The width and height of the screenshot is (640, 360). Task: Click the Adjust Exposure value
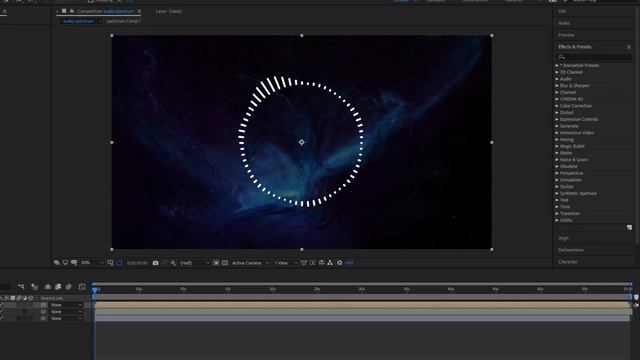coord(349,263)
